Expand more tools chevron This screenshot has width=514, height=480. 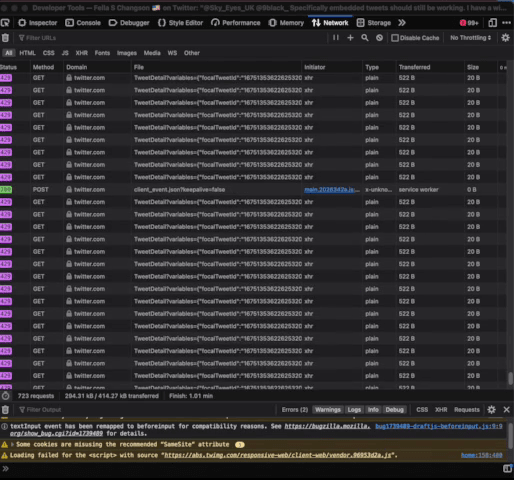coord(402,23)
